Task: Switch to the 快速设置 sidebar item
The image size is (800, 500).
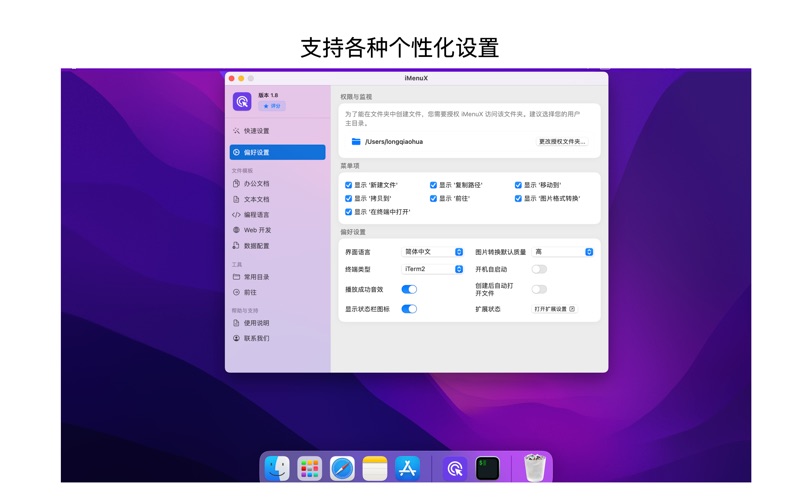Action: 256,131
